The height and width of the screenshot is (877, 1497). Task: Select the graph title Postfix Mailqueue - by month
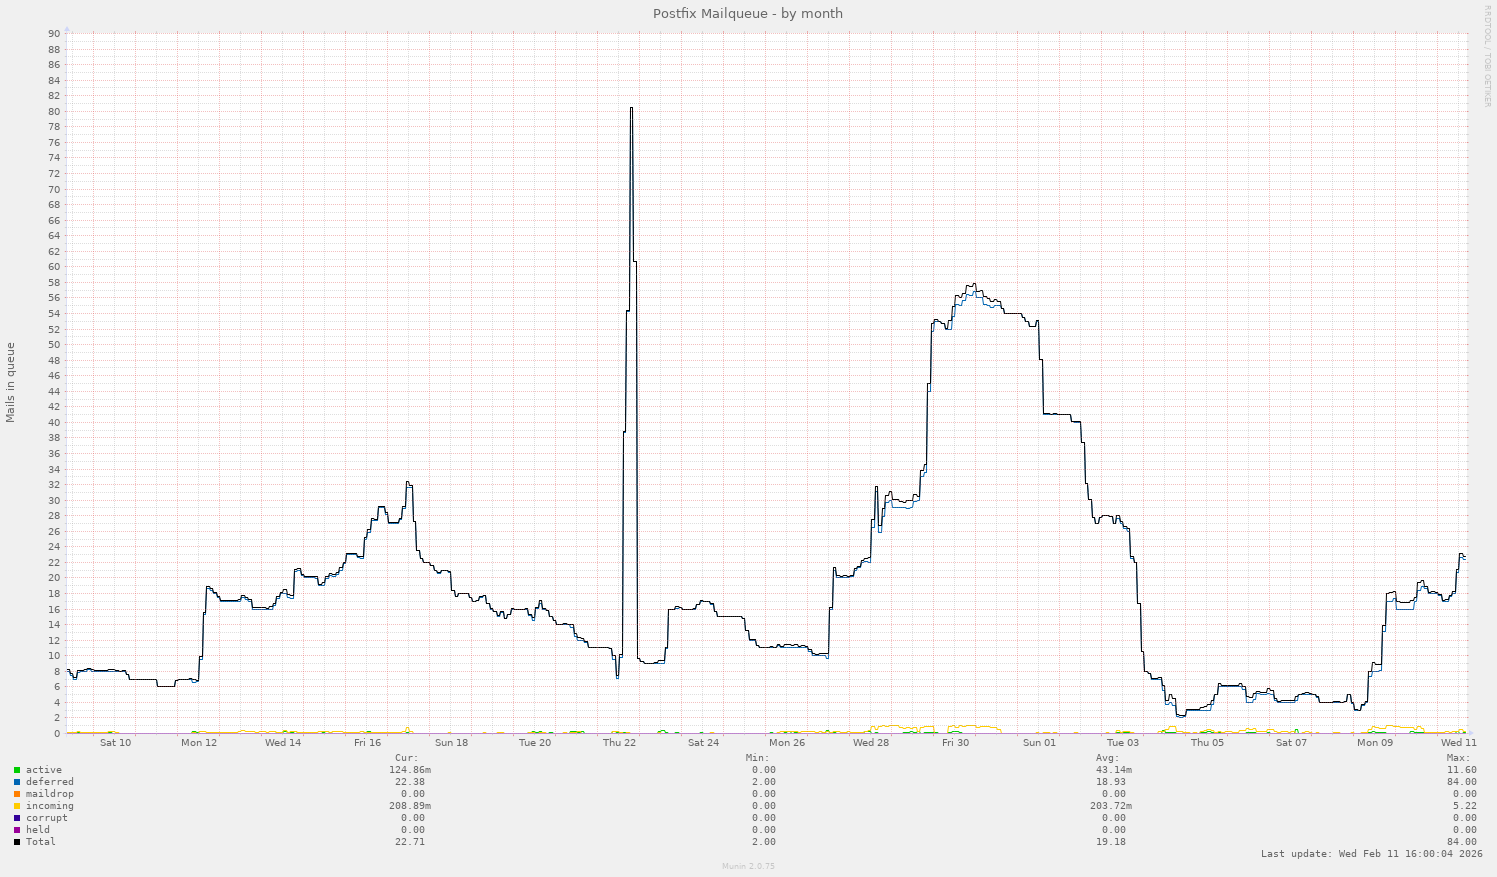[747, 13]
